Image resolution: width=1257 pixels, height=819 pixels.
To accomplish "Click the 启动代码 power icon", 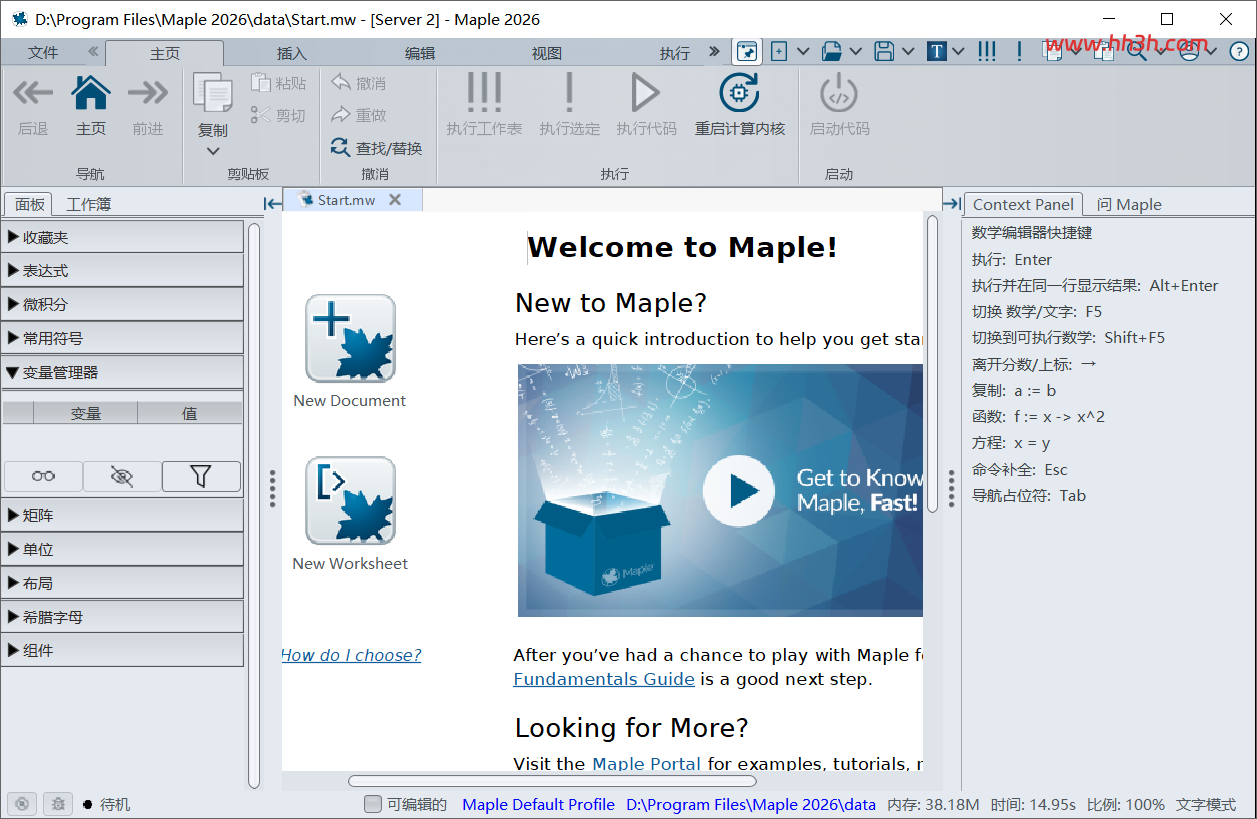I will coord(839,93).
